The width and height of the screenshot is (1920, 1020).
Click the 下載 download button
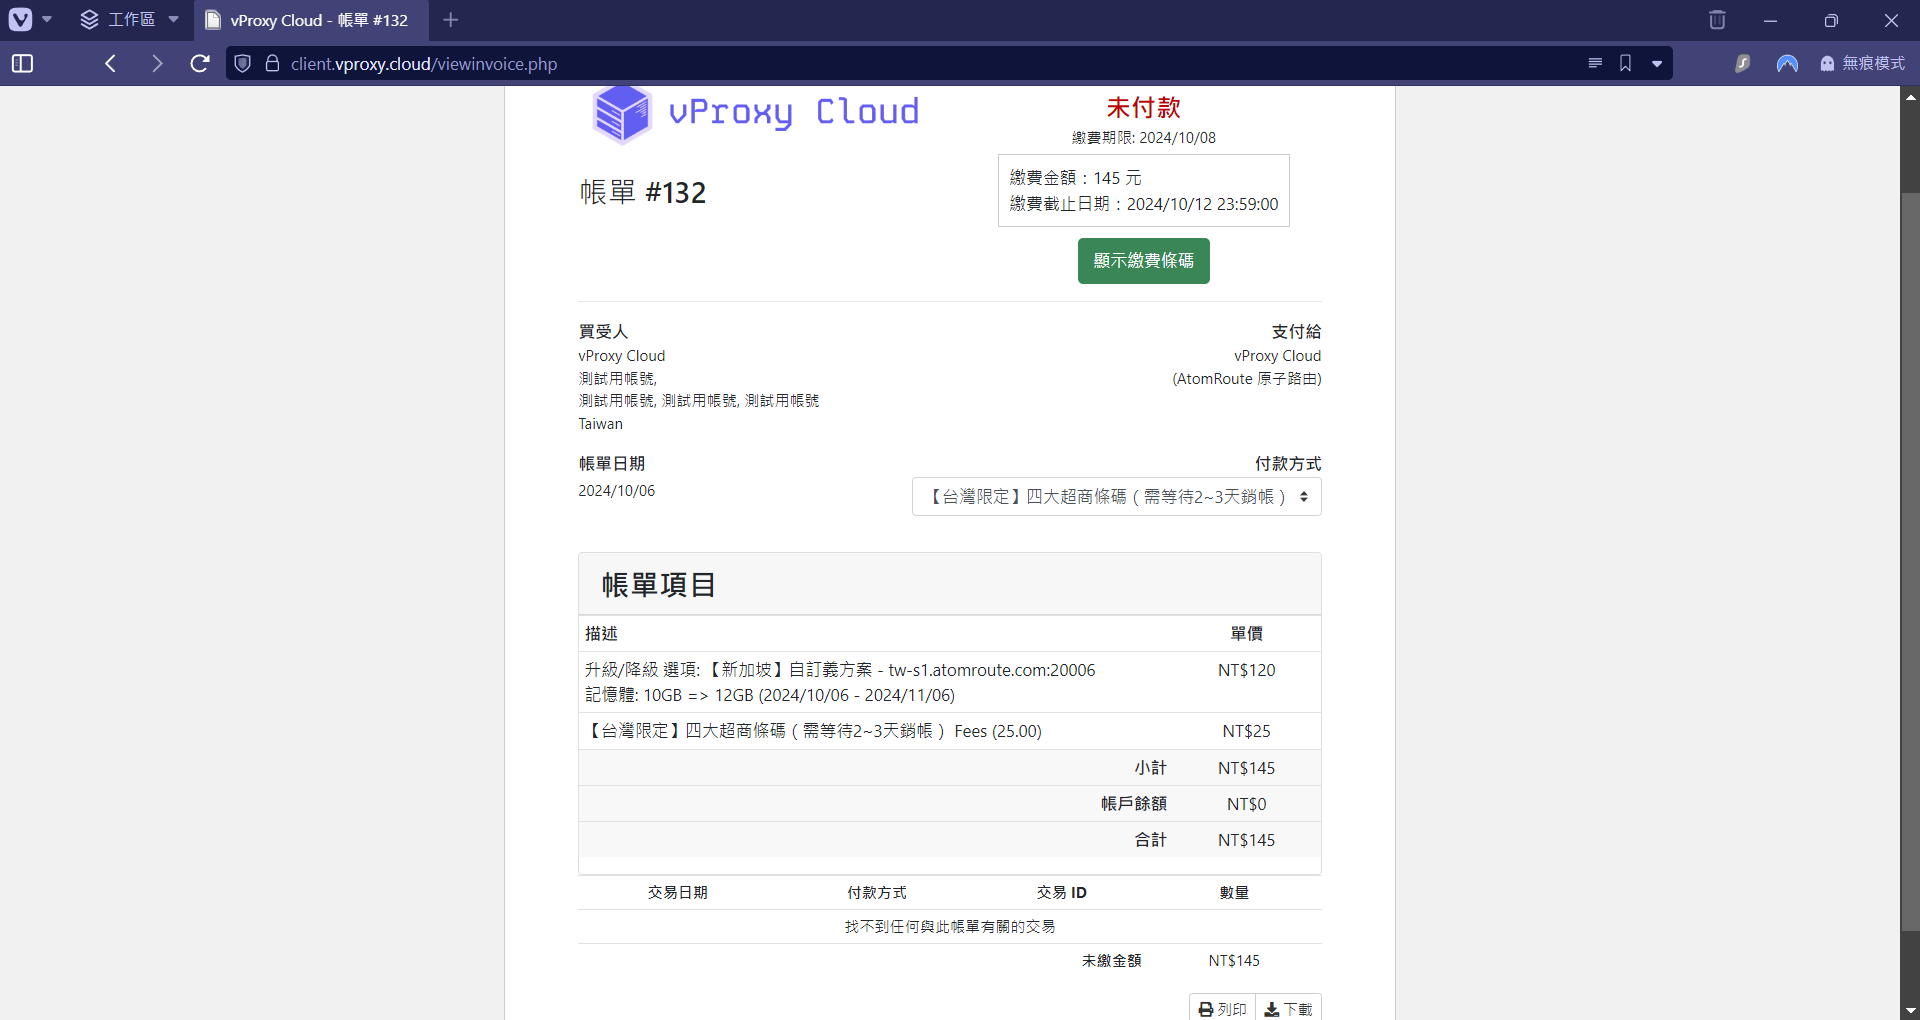coord(1288,1008)
